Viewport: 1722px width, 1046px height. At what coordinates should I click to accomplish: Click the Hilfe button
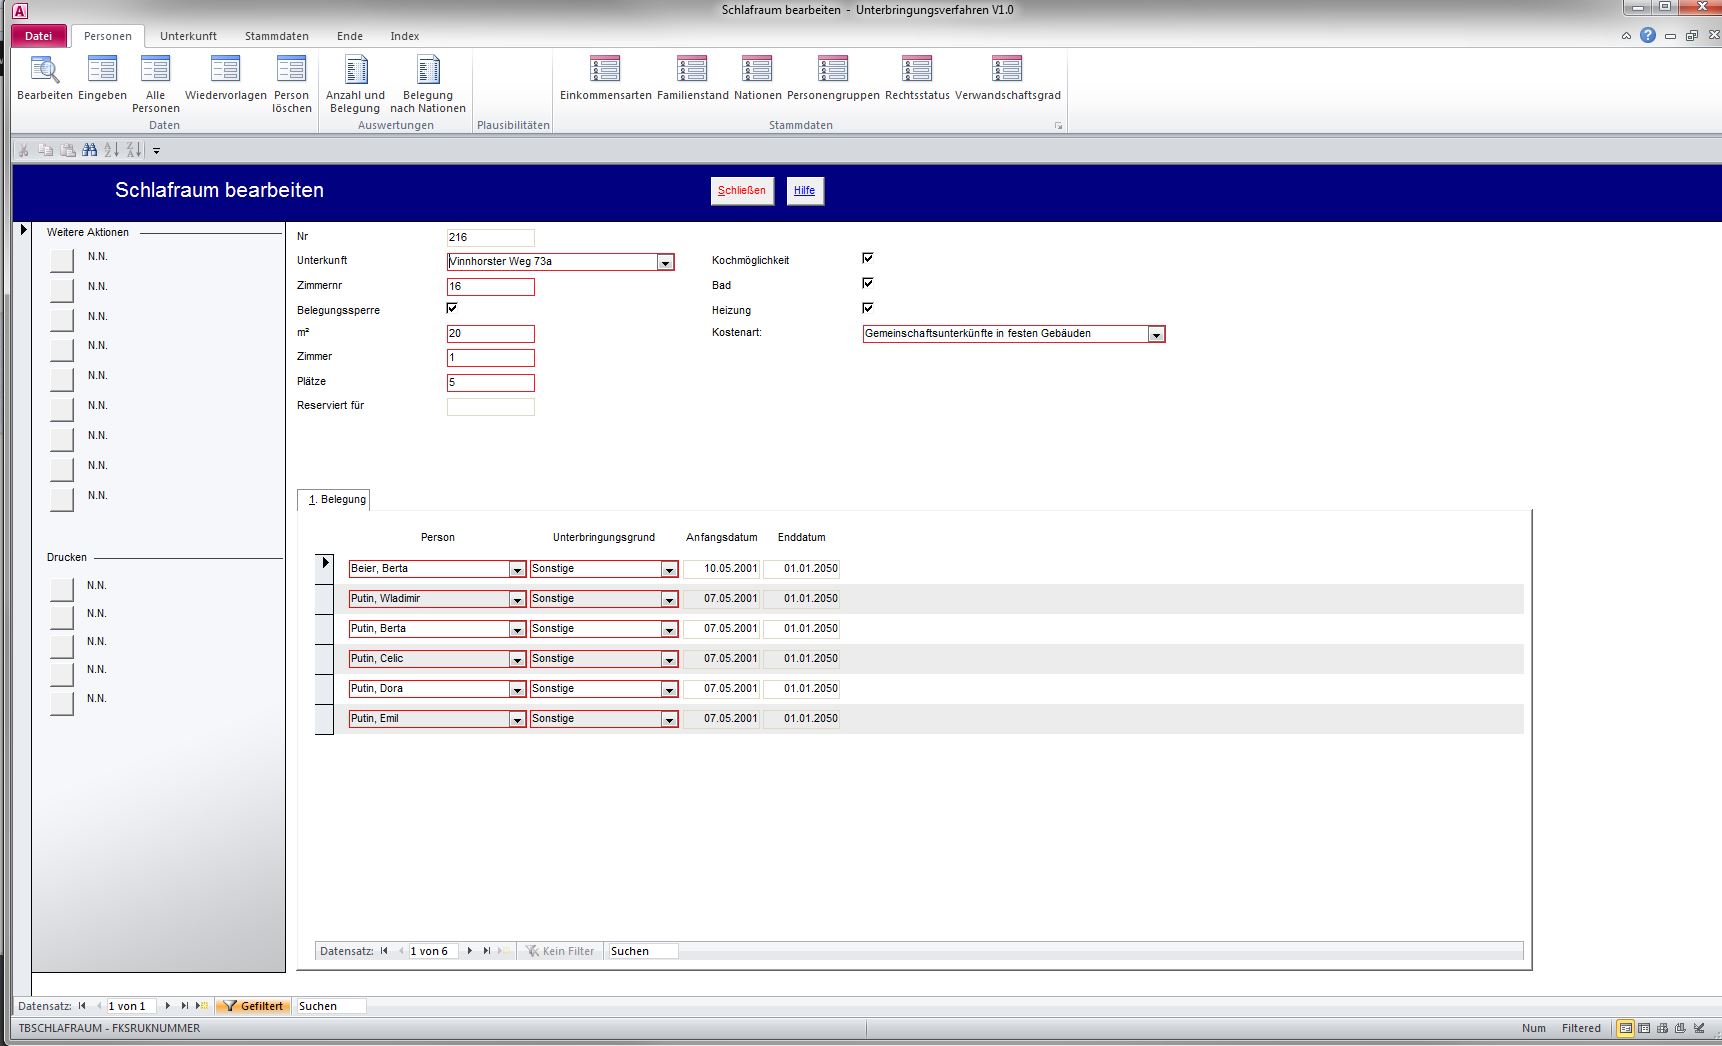click(805, 190)
